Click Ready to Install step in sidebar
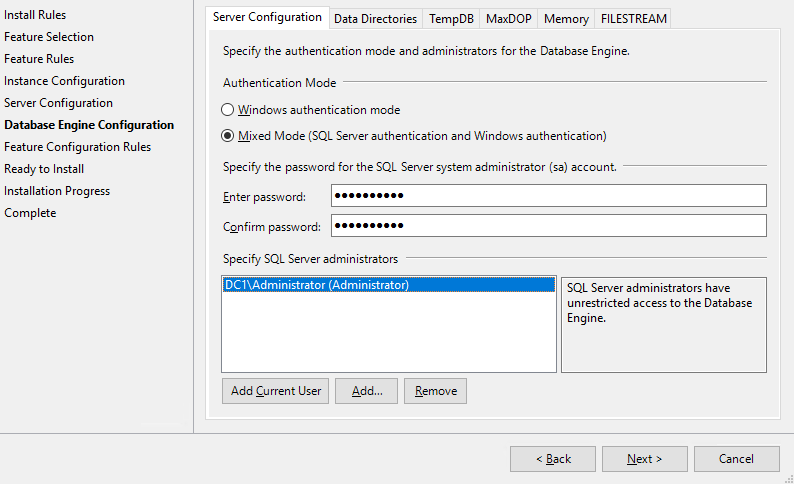The height and width of the screenshot is (484, 794). click(x=44, y=169)
